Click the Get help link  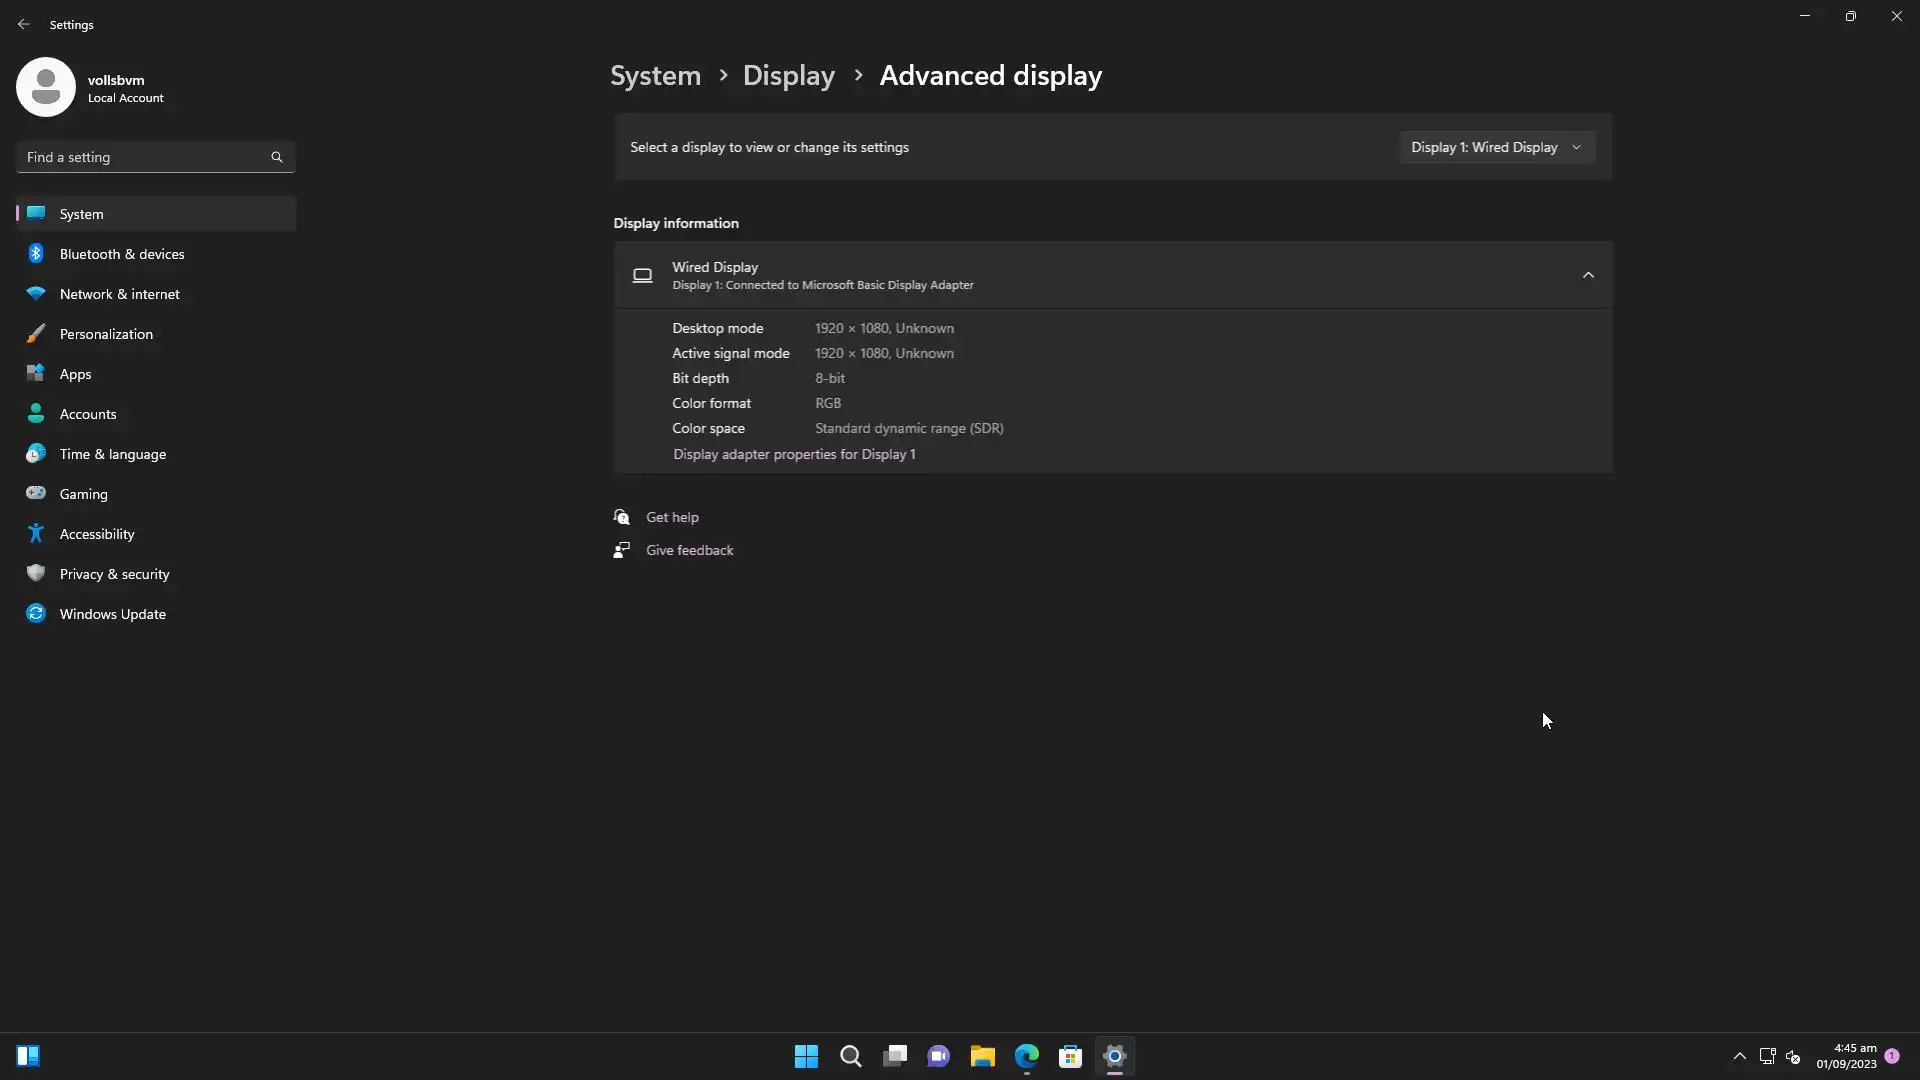tap(672, 517)
